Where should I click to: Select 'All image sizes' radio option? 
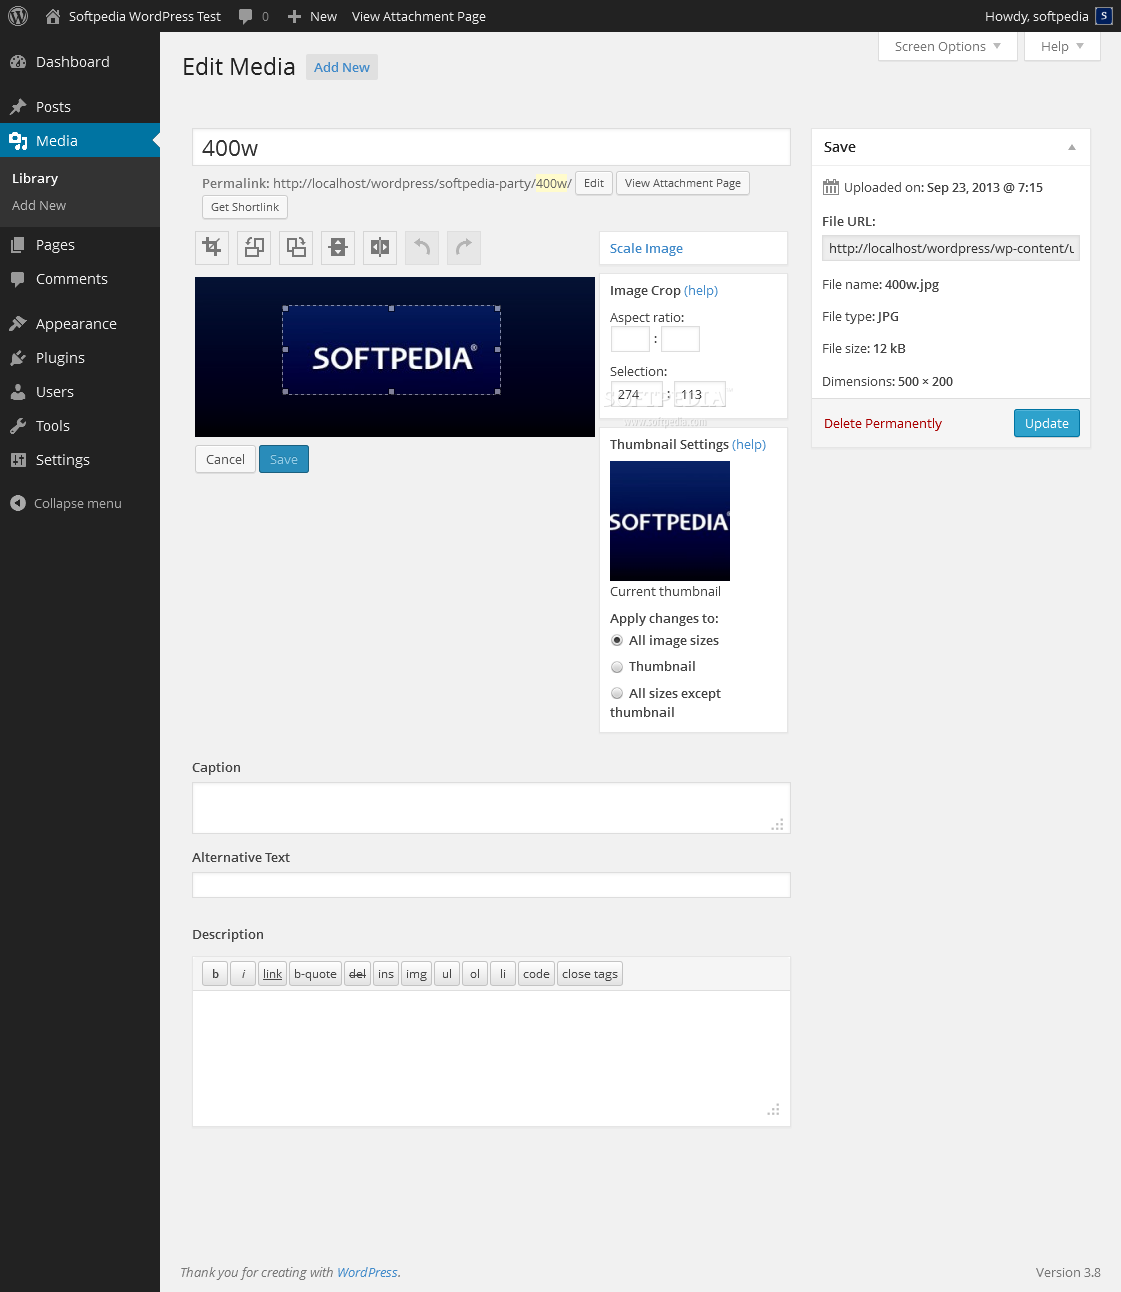[x=617, y=640]
